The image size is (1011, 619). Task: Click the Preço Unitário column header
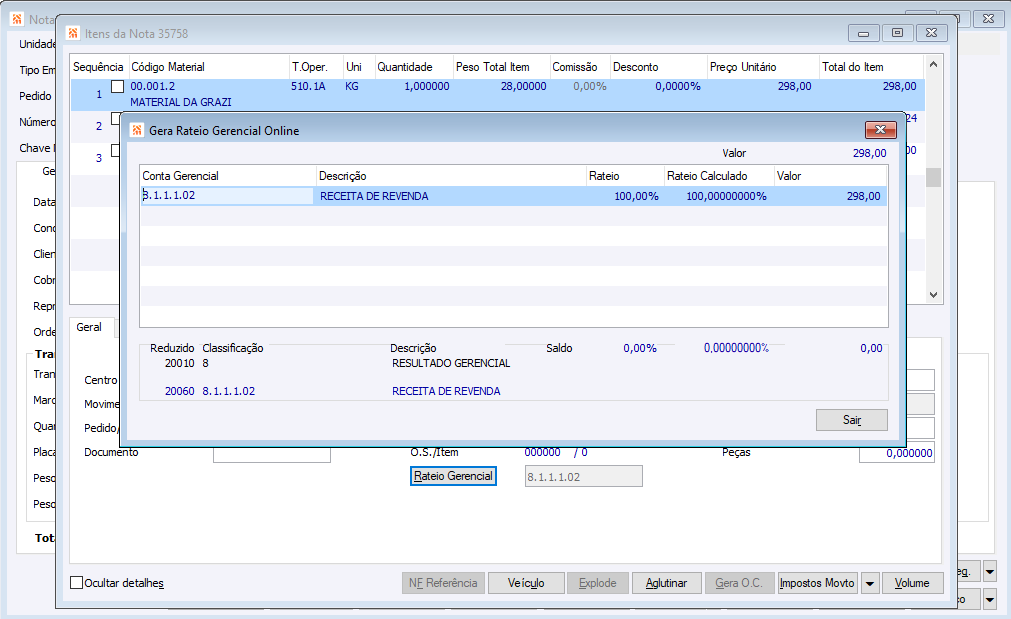point(763,67)
